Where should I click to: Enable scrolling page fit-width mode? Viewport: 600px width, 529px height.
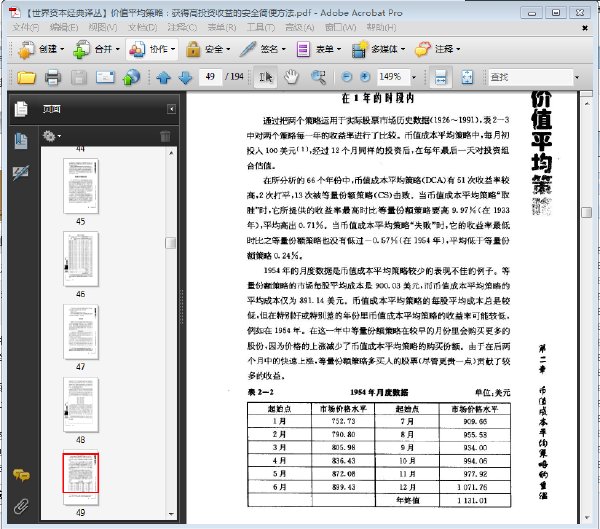point(441,77)
